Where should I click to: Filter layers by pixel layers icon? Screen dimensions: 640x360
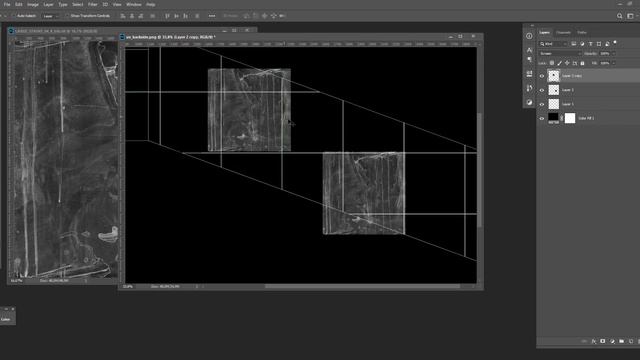click(574, 44)
